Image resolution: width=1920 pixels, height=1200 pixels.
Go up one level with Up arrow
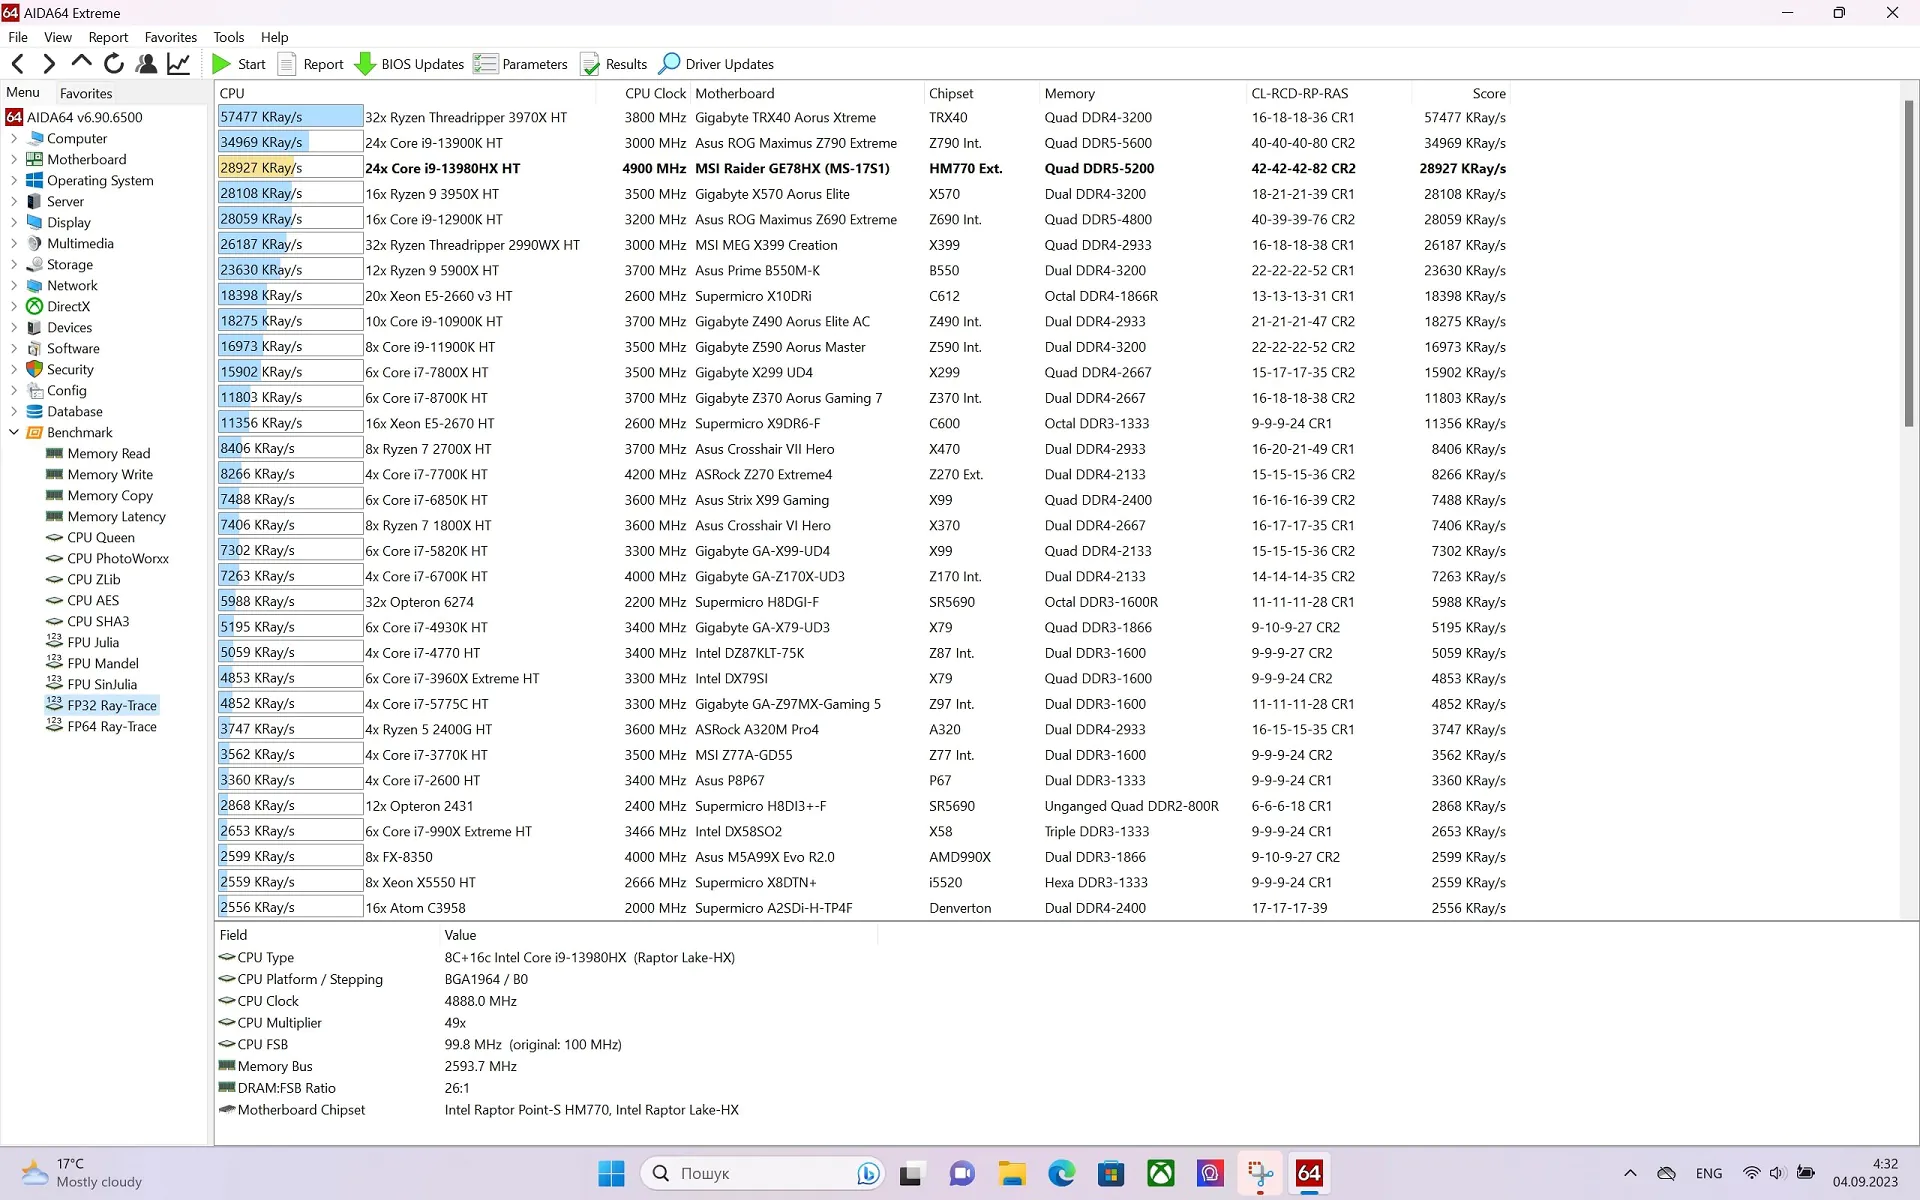[82, 64]
